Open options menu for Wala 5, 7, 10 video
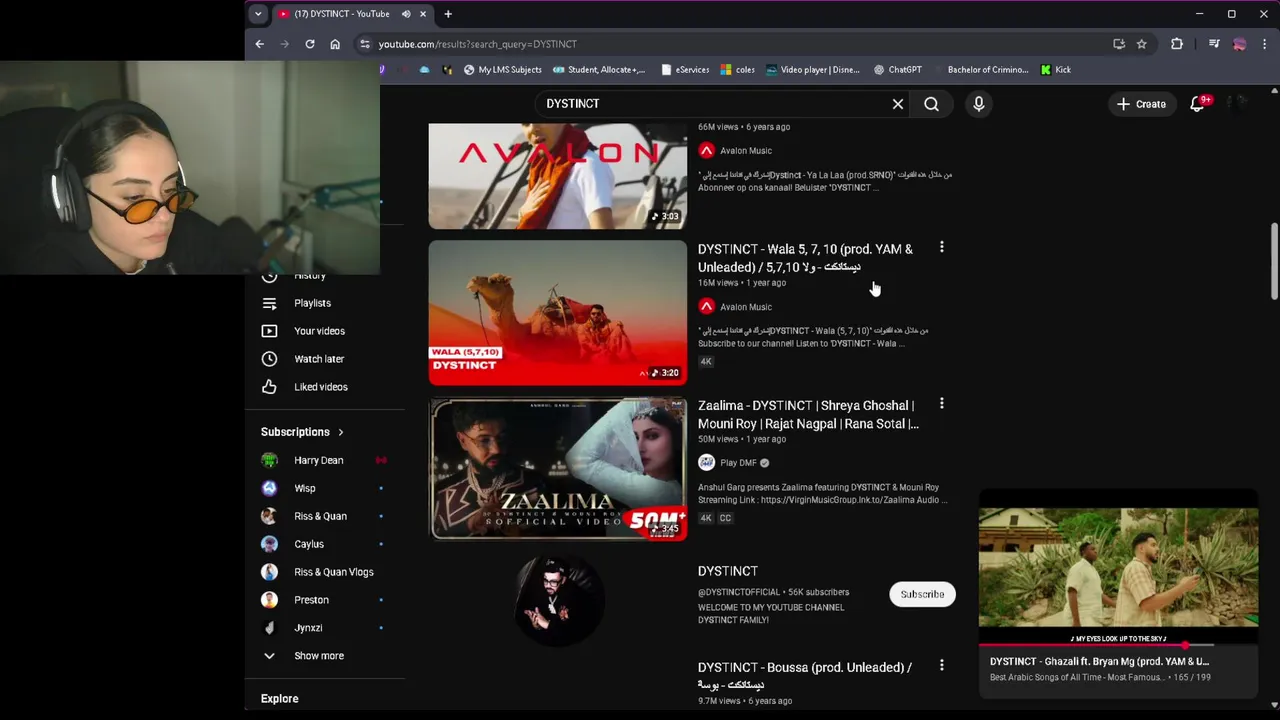Screen dimensions: 1280x720 941,247
